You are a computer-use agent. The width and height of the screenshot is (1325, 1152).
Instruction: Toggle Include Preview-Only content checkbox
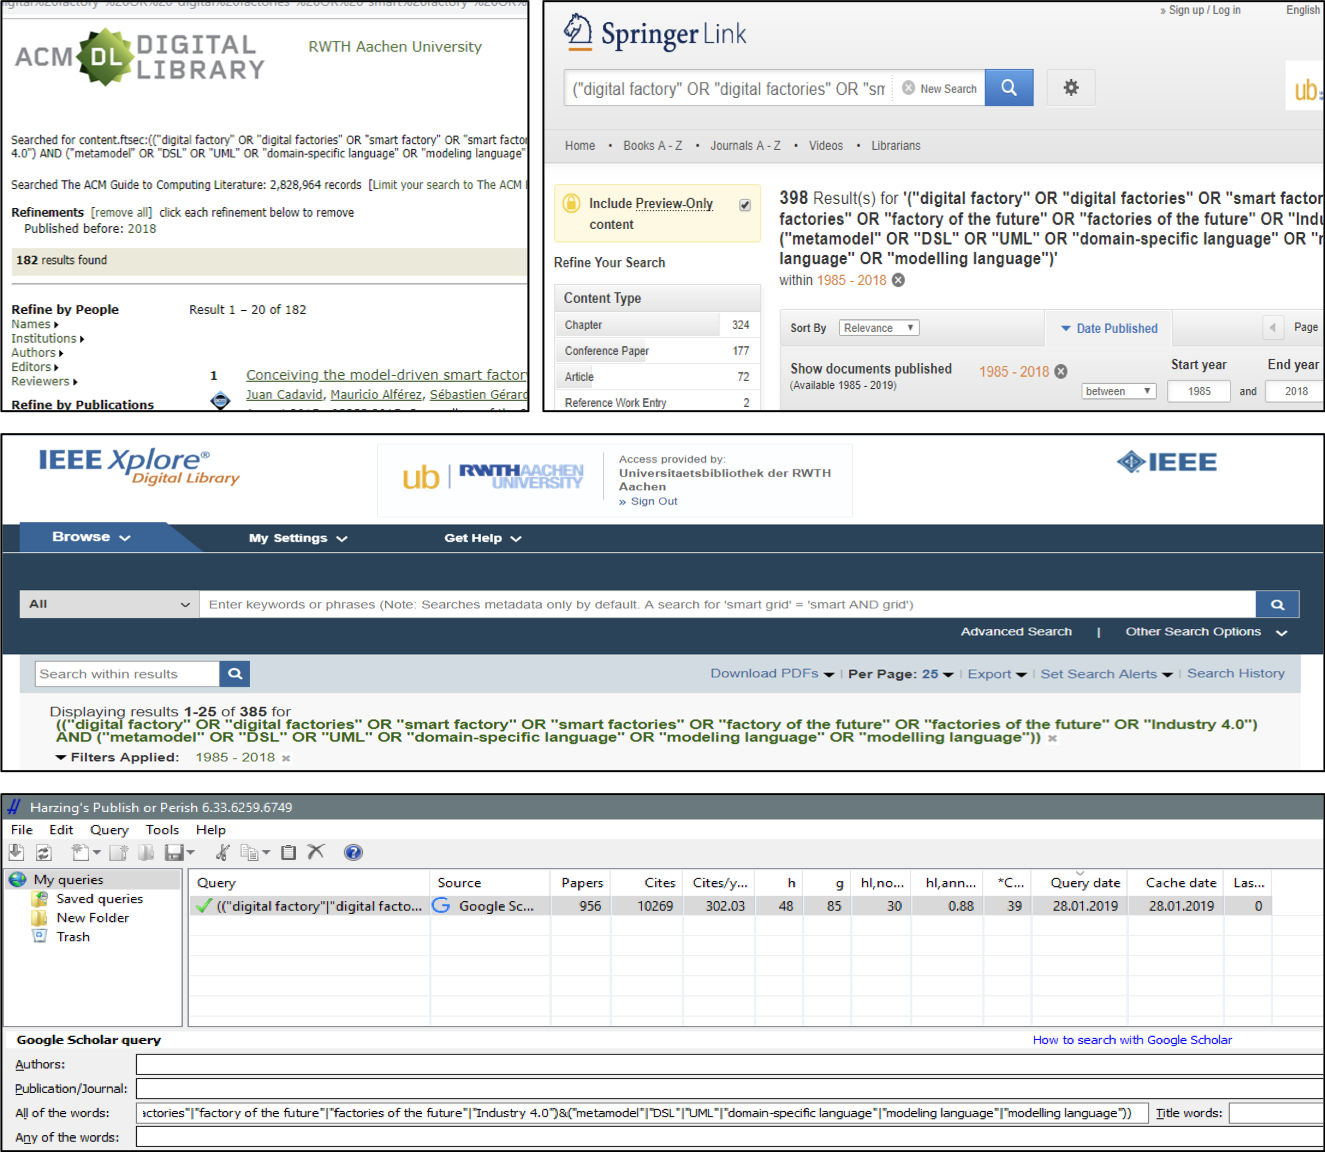(745, 205)
